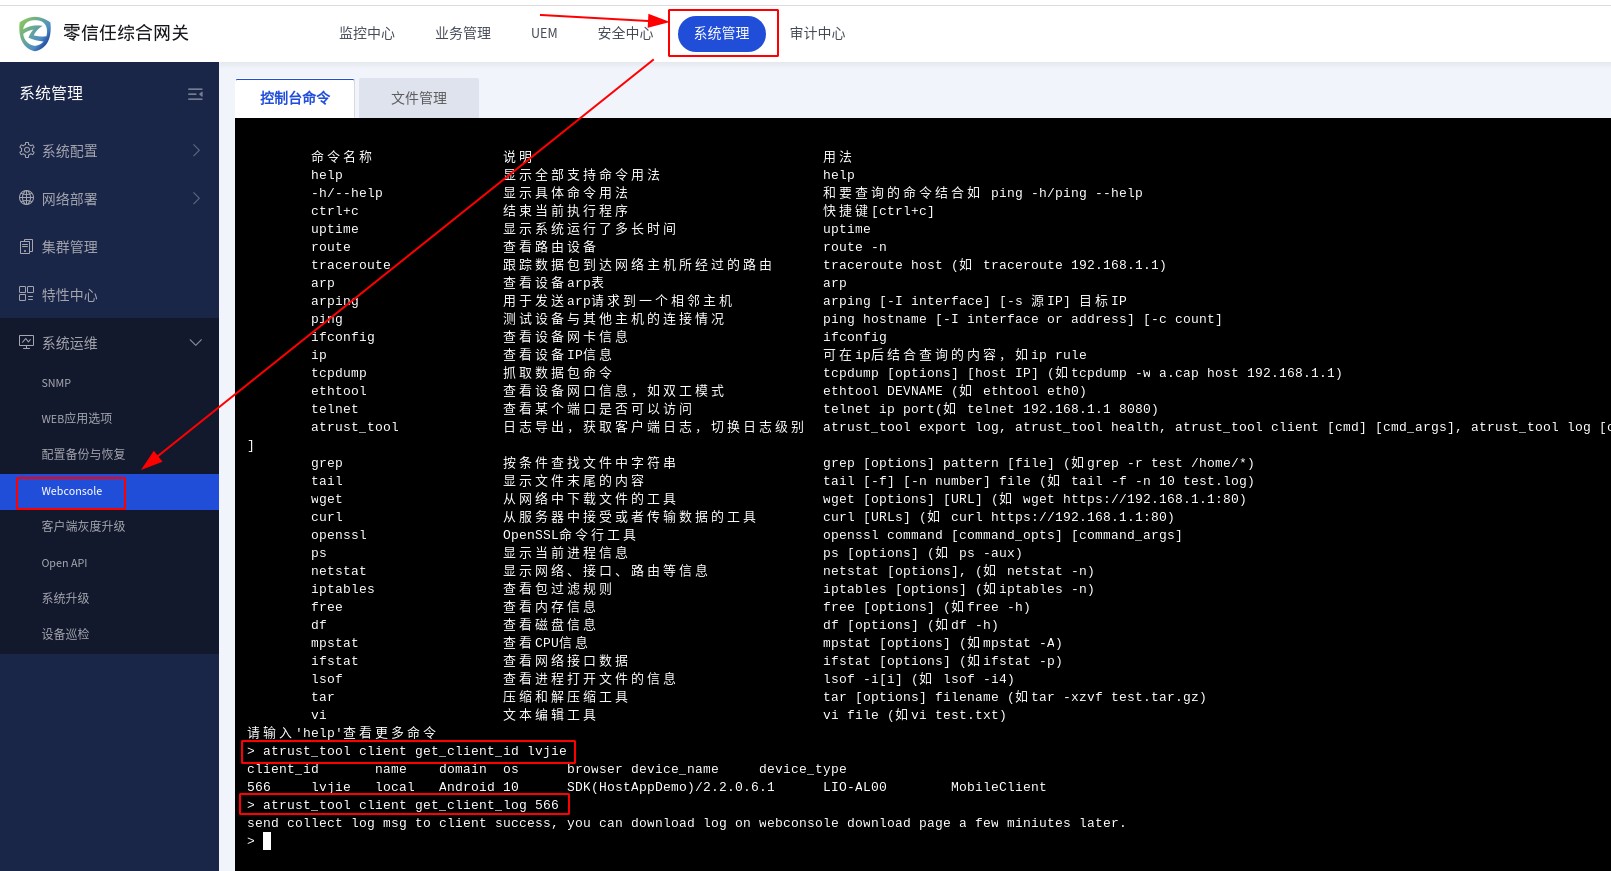1611x871 pixels.
Task: Click the traceroute command name
Action: point(351,265)
